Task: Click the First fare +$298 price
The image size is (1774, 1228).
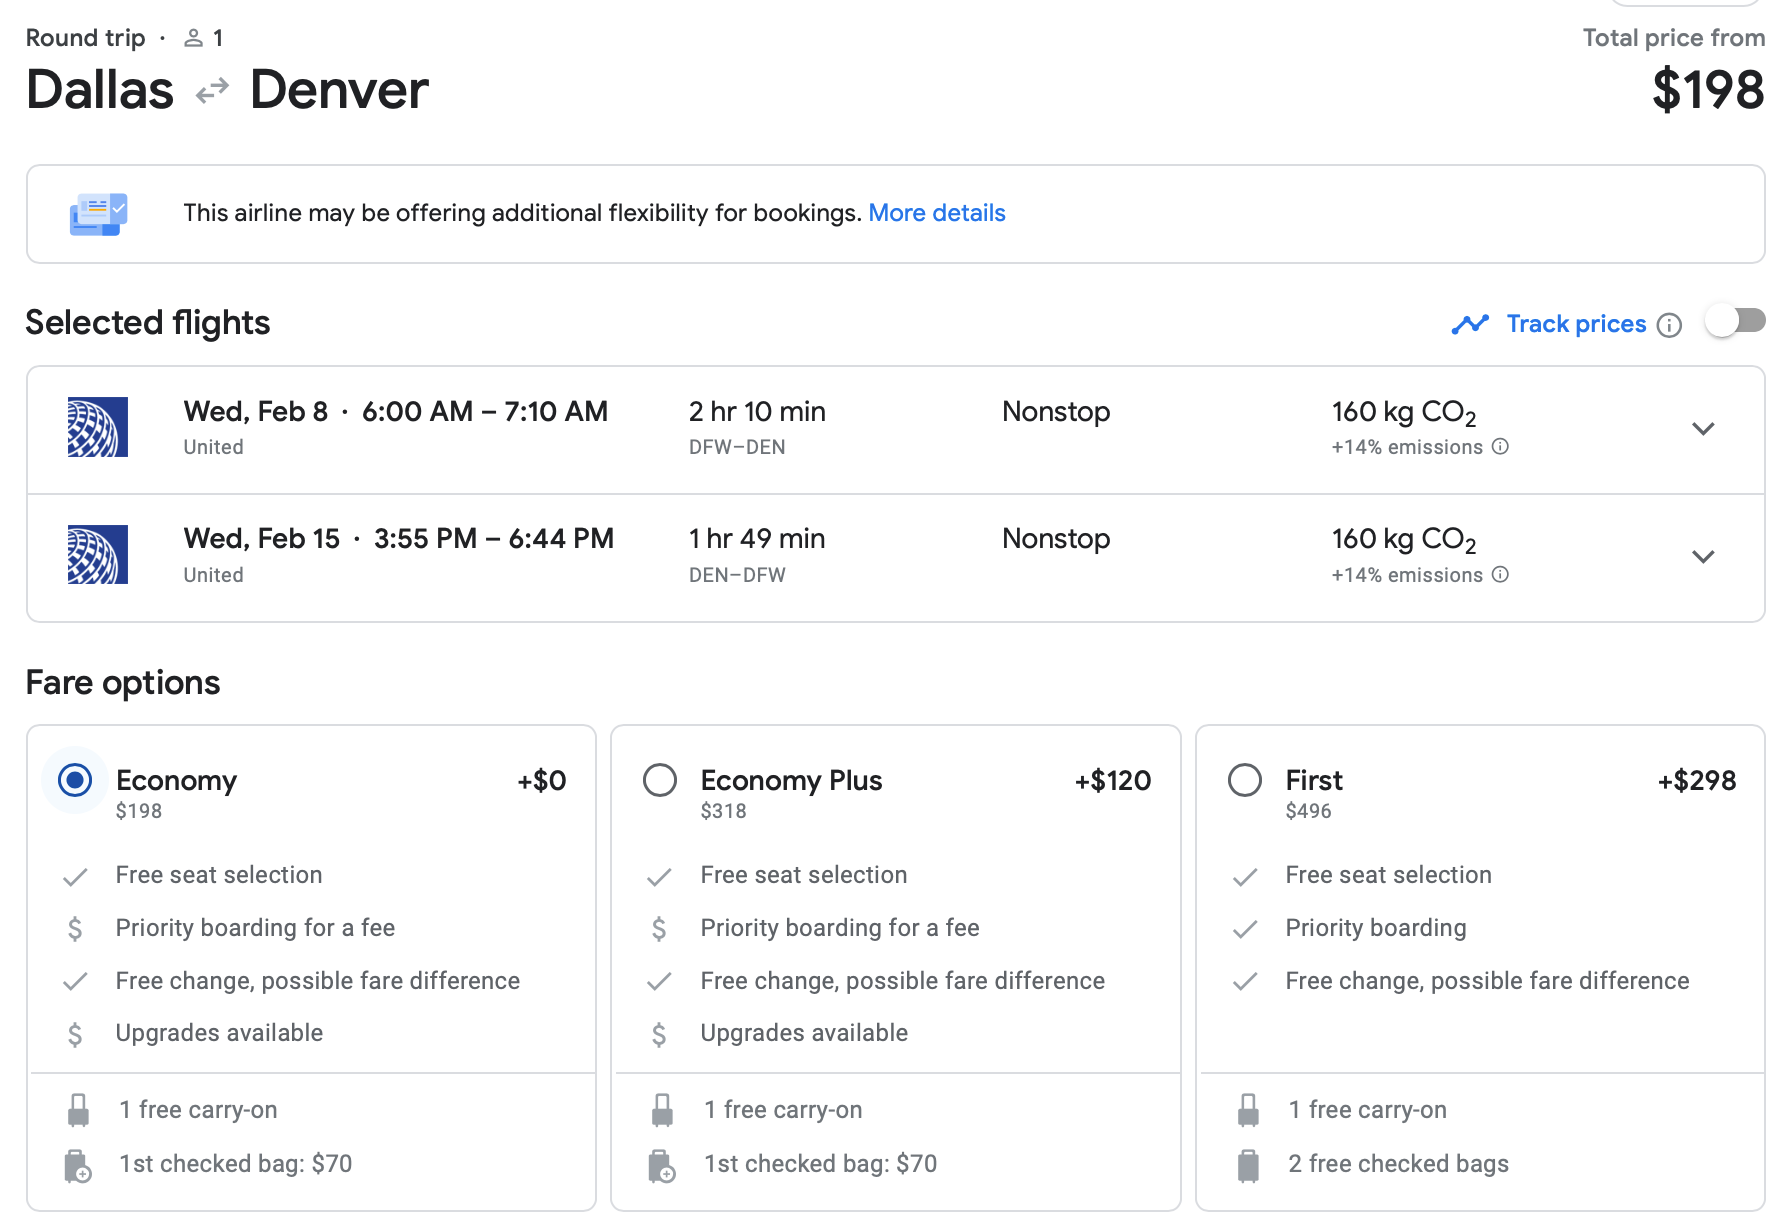Action: coord(1696,780)
